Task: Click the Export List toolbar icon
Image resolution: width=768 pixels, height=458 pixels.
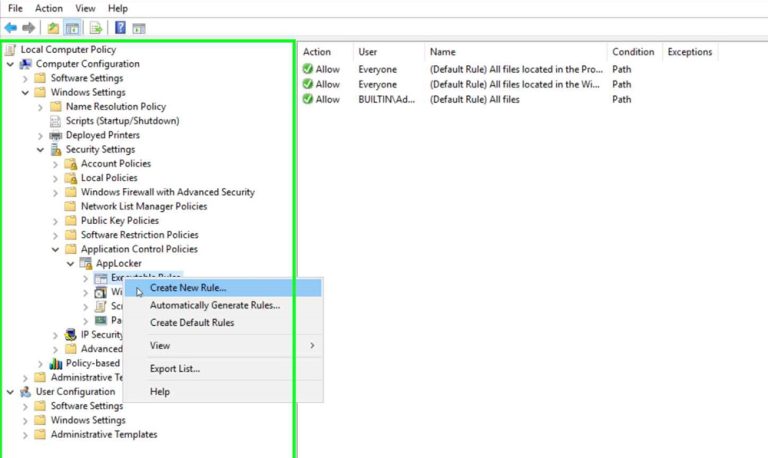Action: [96, 28]
